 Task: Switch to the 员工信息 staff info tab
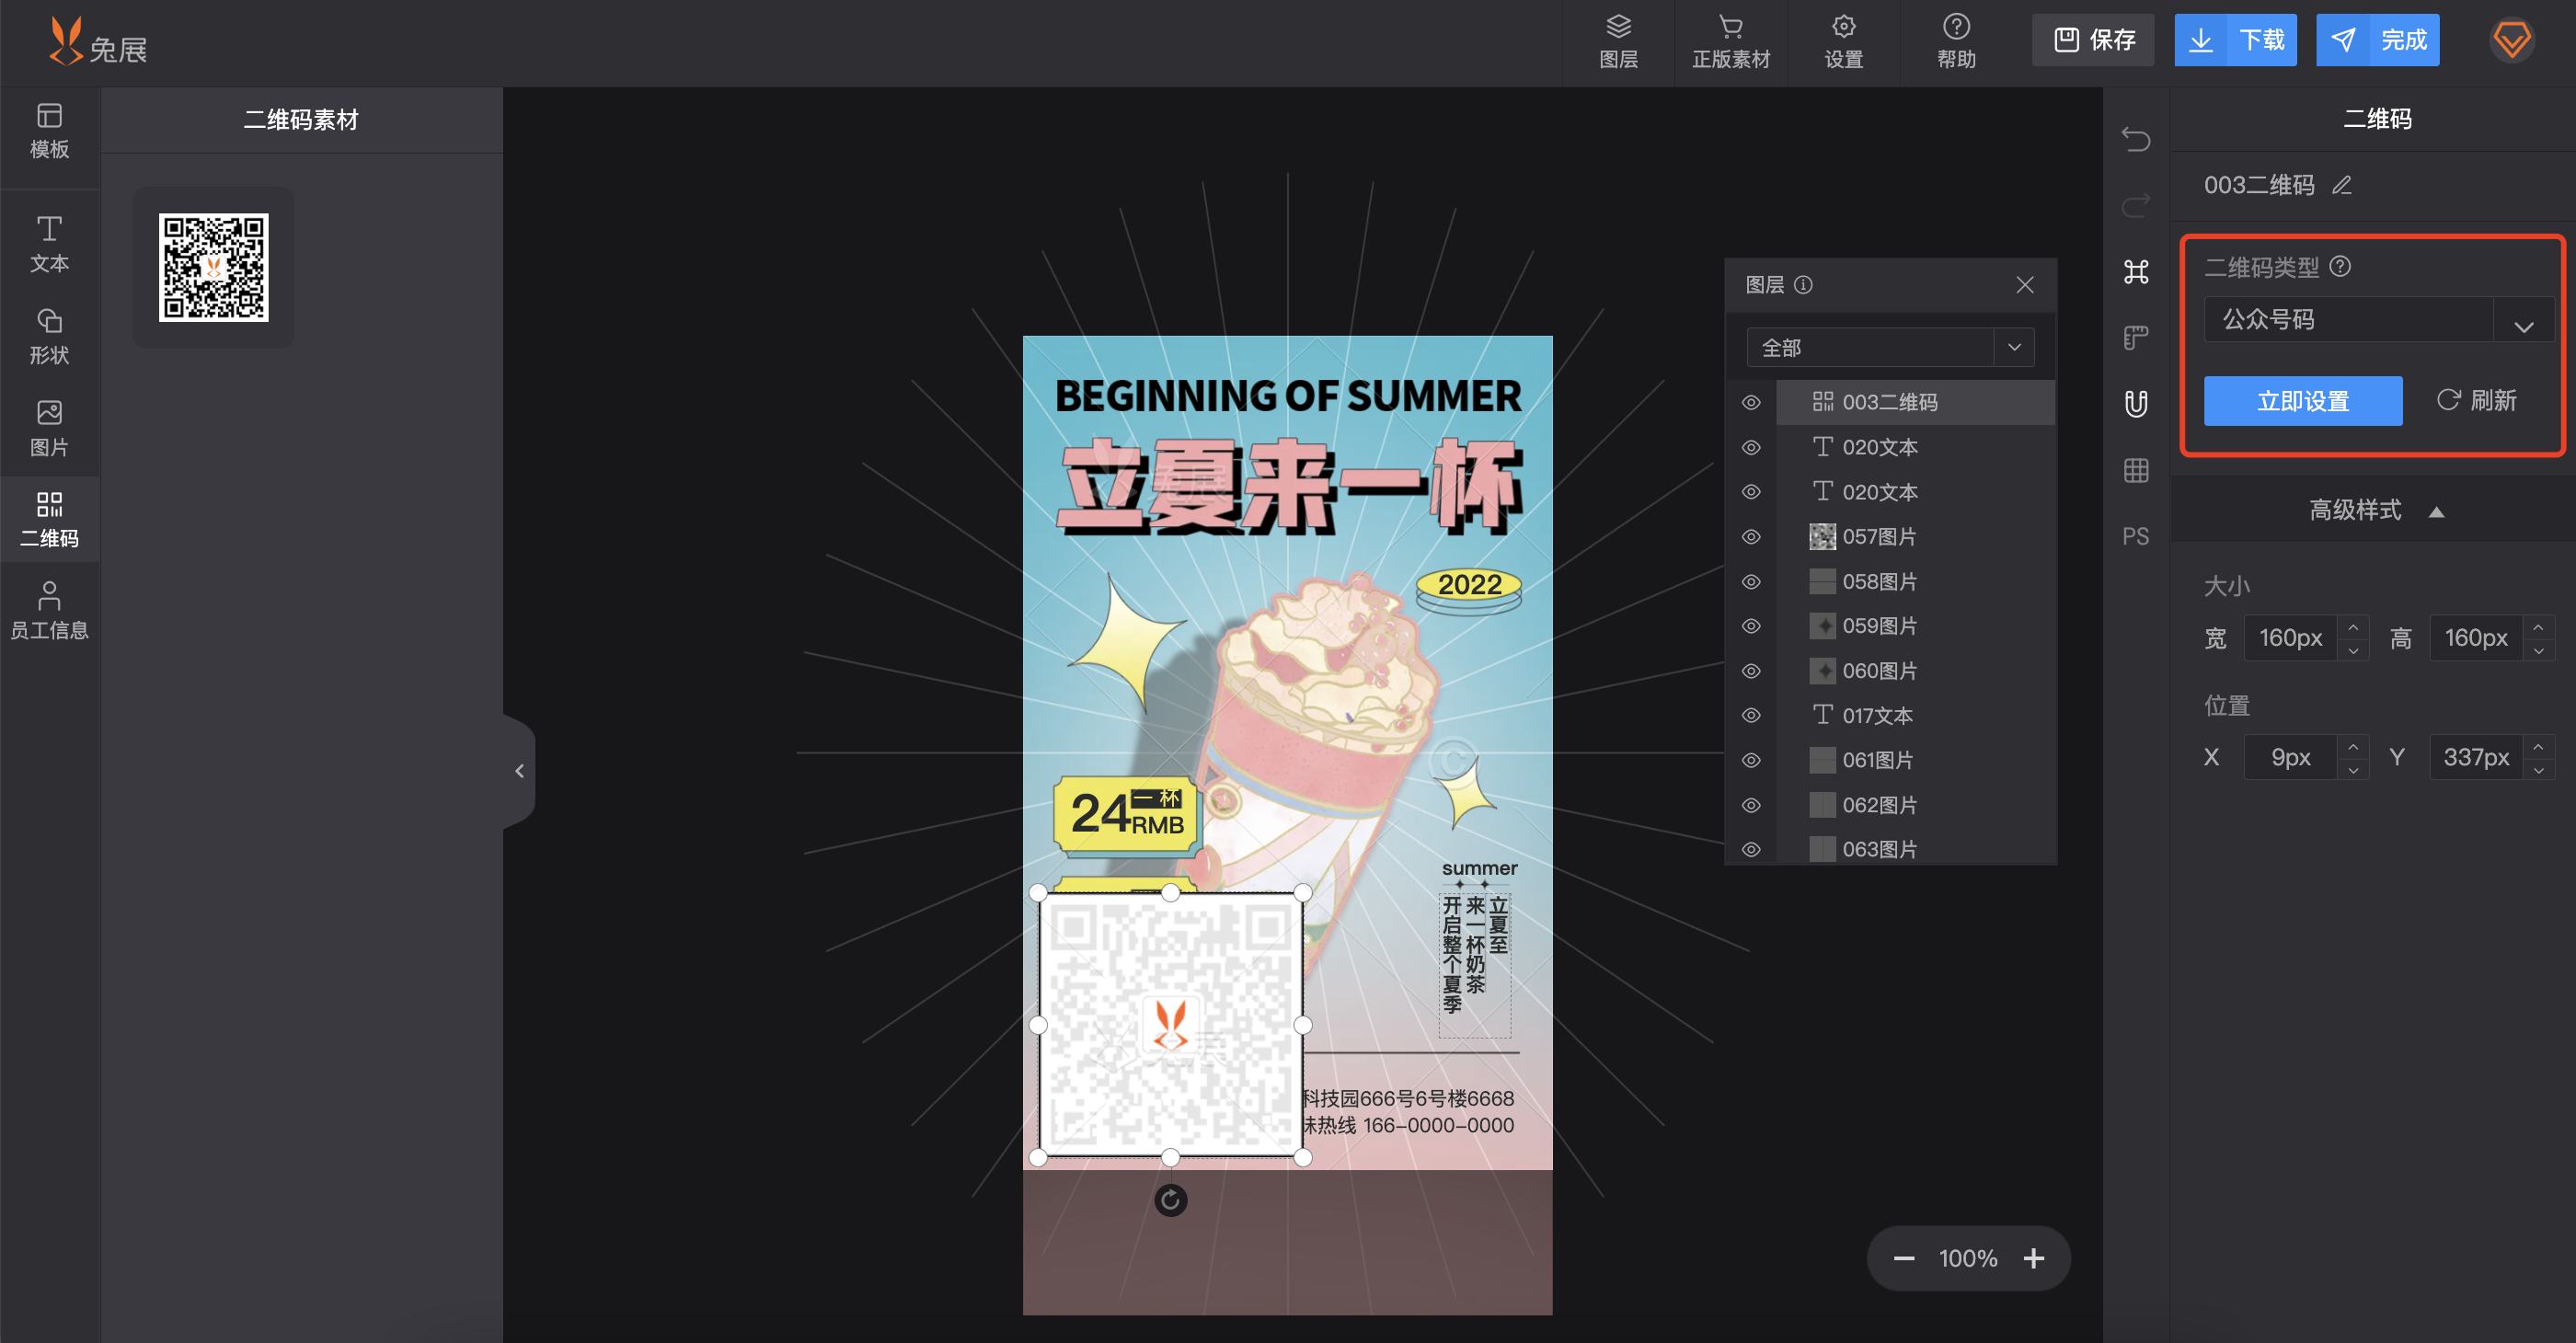[49, 611]
